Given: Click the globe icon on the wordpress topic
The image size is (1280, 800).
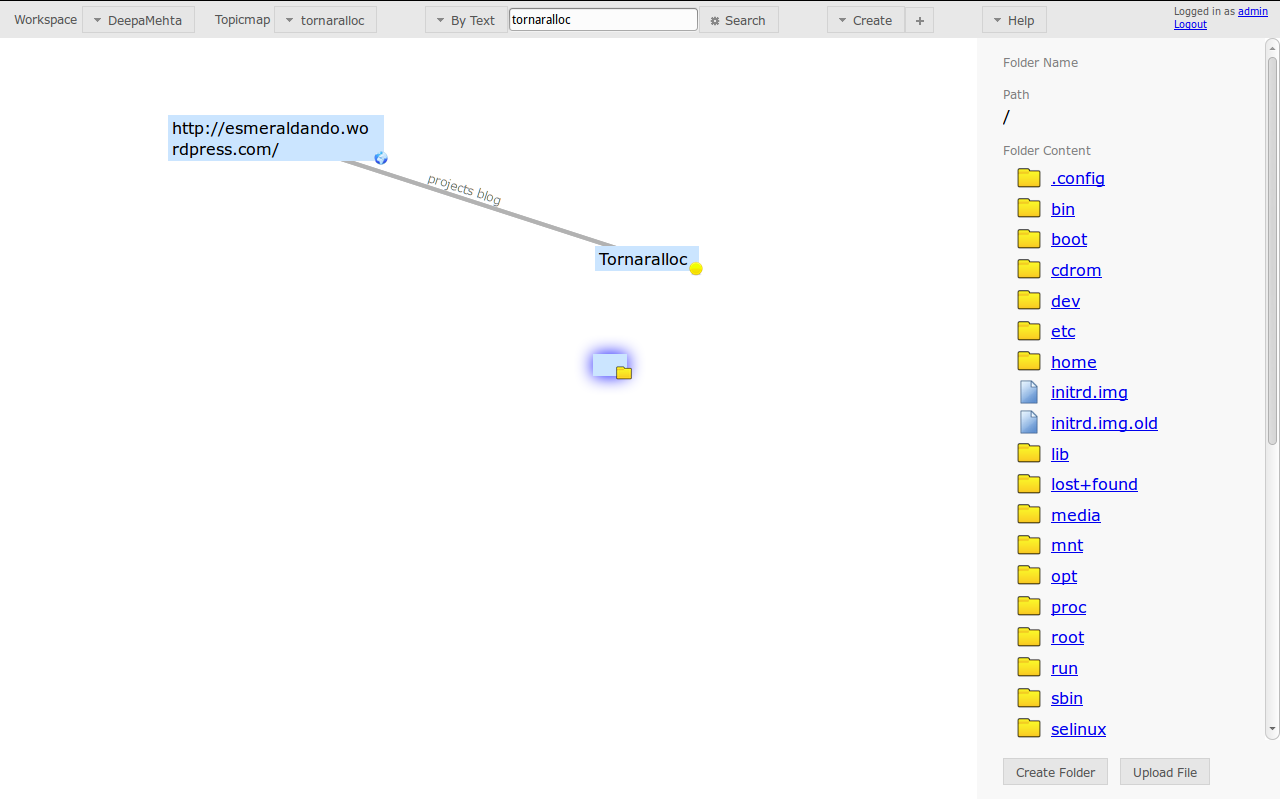Looking at the screenshot, I should tap(381, 158).
